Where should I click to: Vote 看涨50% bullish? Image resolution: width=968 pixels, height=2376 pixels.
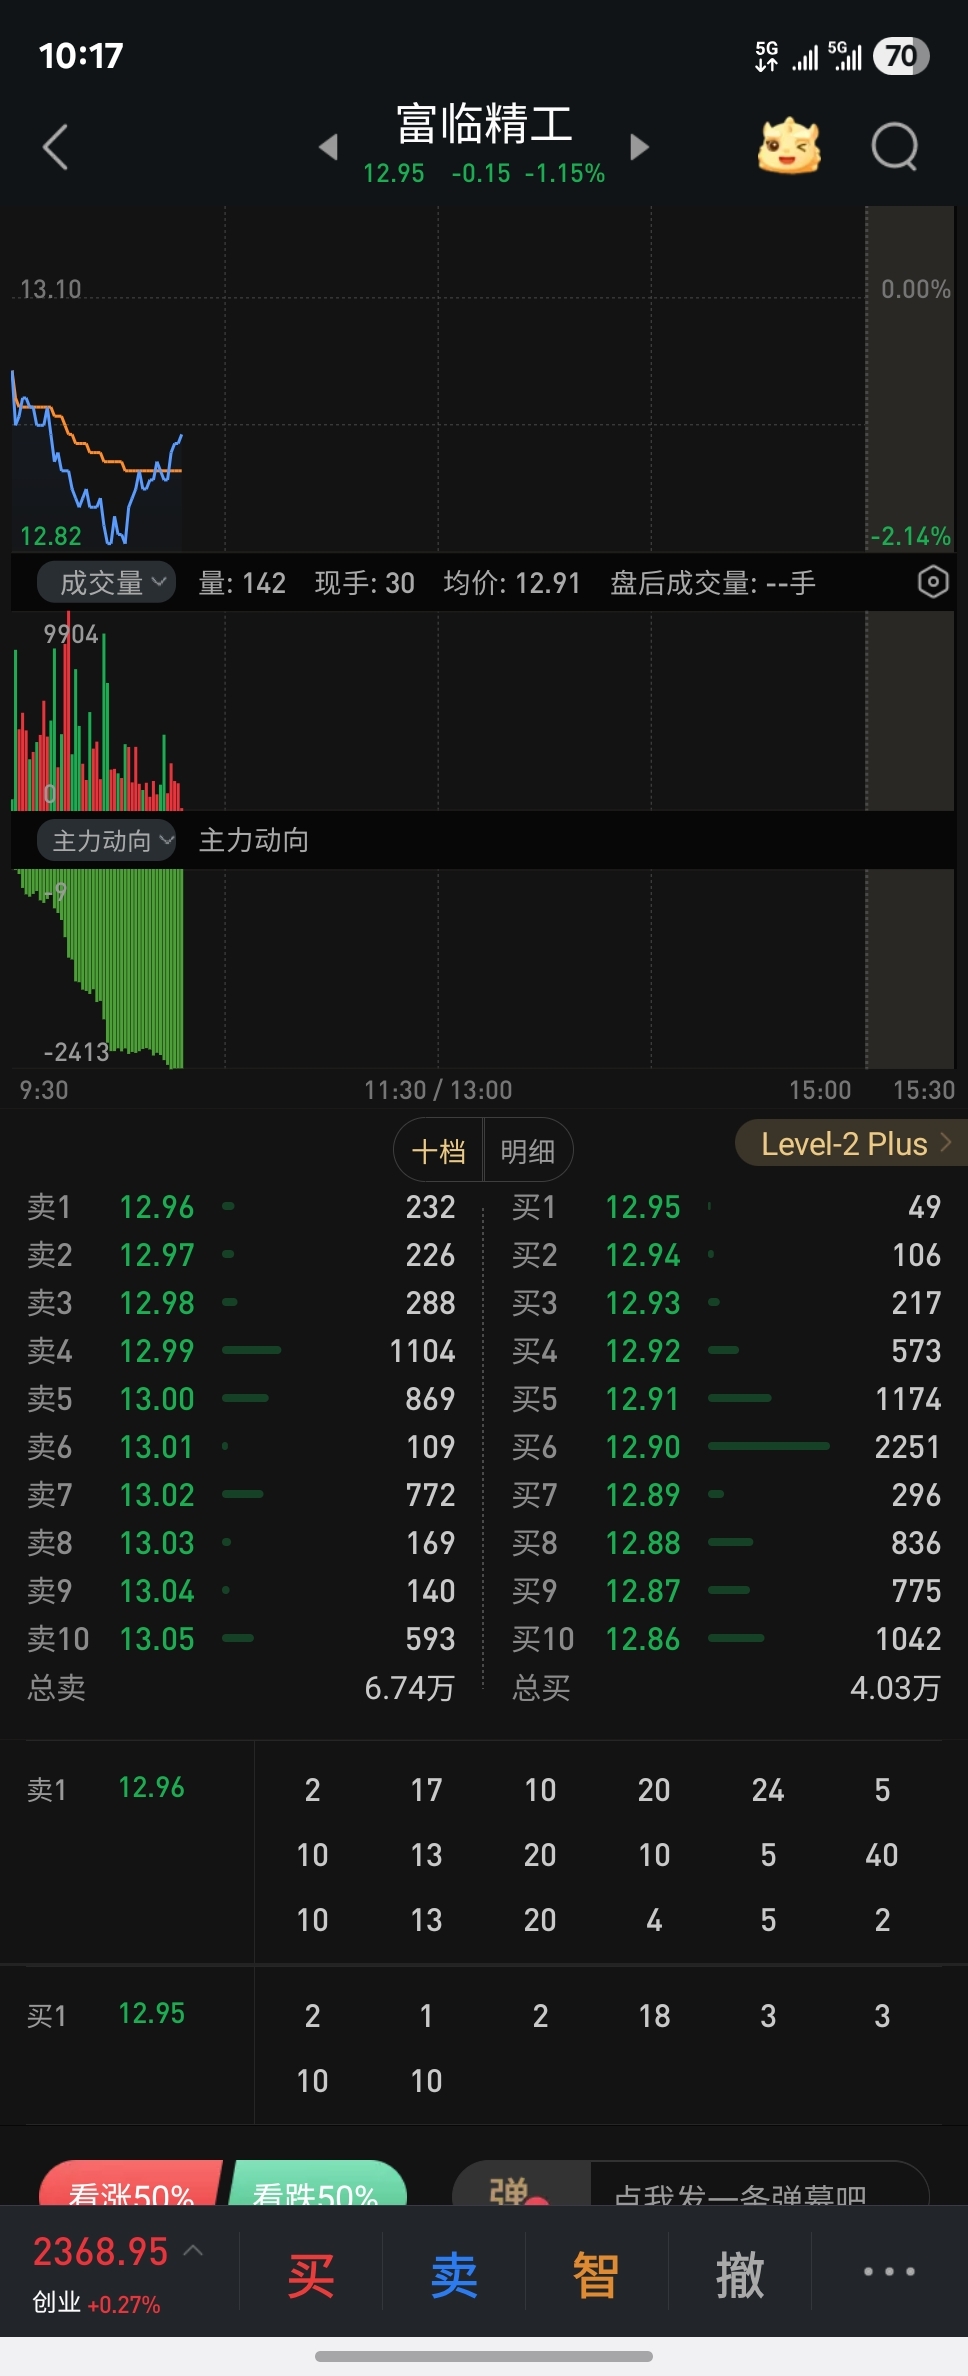click(x=130, y=2185)
